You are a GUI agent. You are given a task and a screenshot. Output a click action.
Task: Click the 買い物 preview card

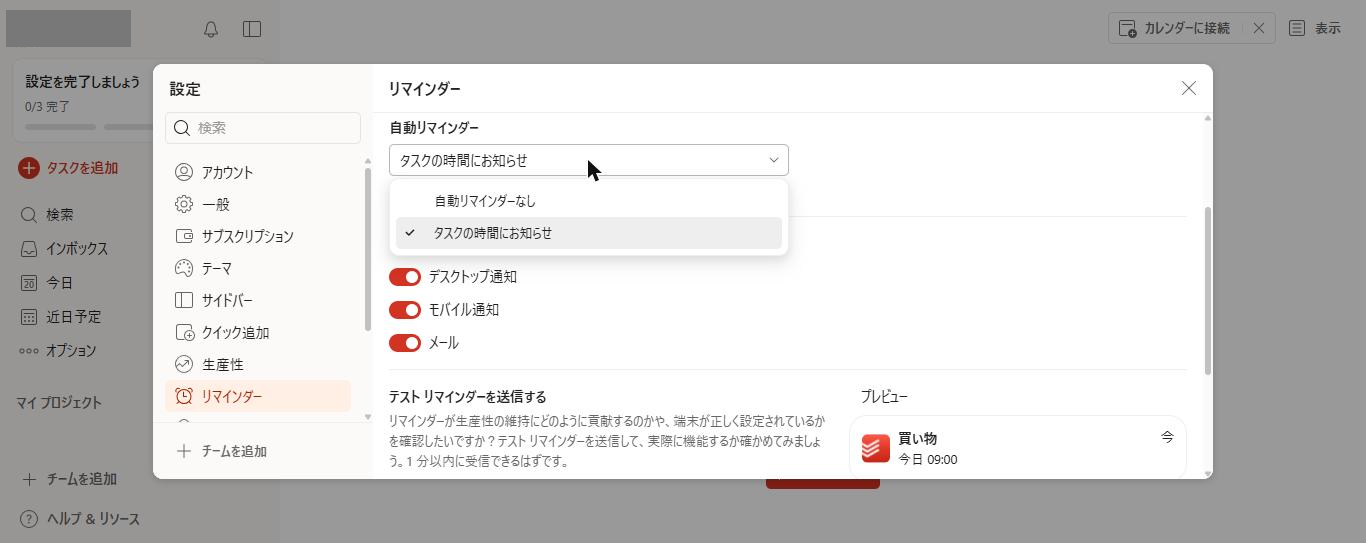point(1018,448)
